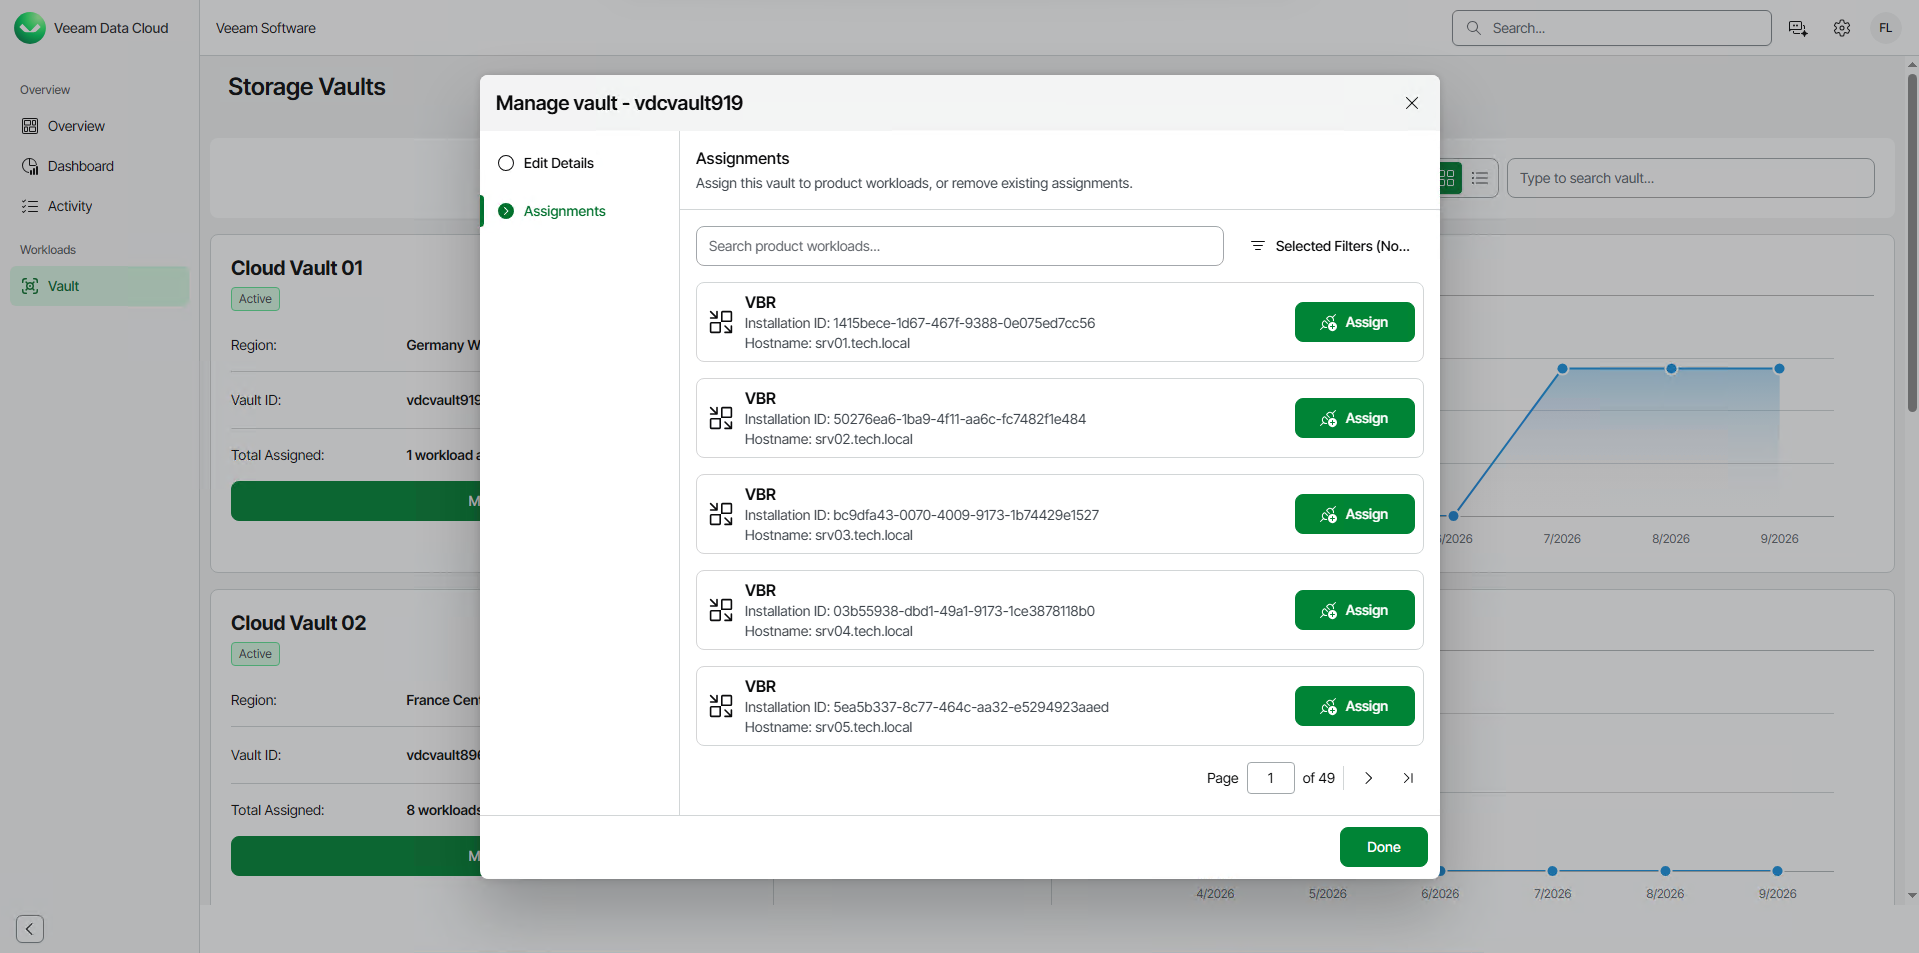Click the top Search field
Image resolution: width=1919 pixels, height=953 pixels.
[1611, 28]
